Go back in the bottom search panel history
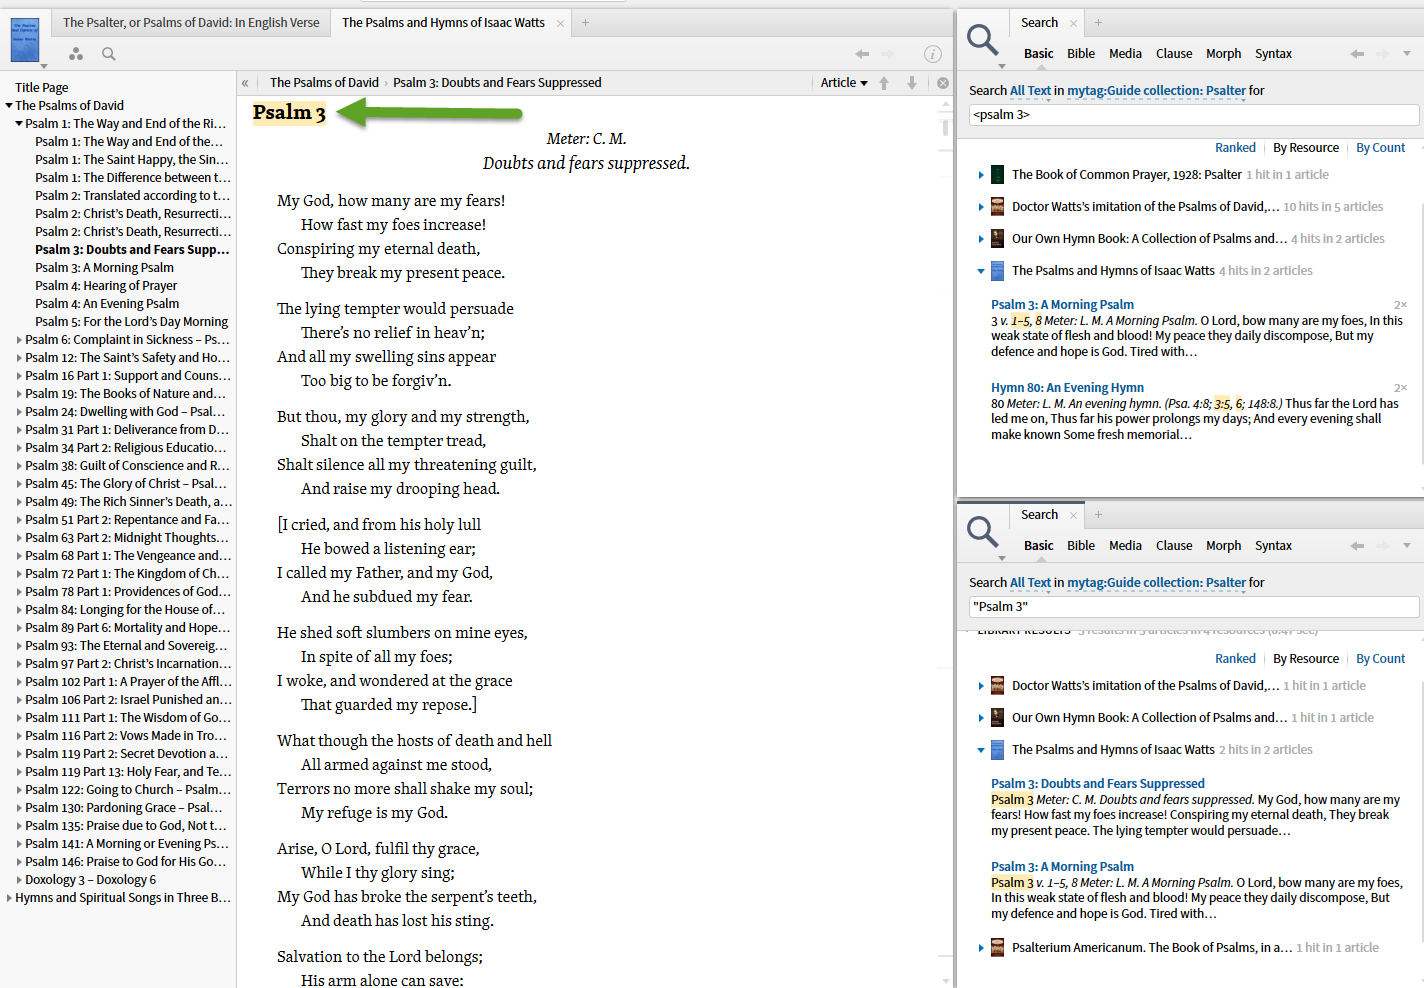1424x988 pixels. [x=1357, y=546]
